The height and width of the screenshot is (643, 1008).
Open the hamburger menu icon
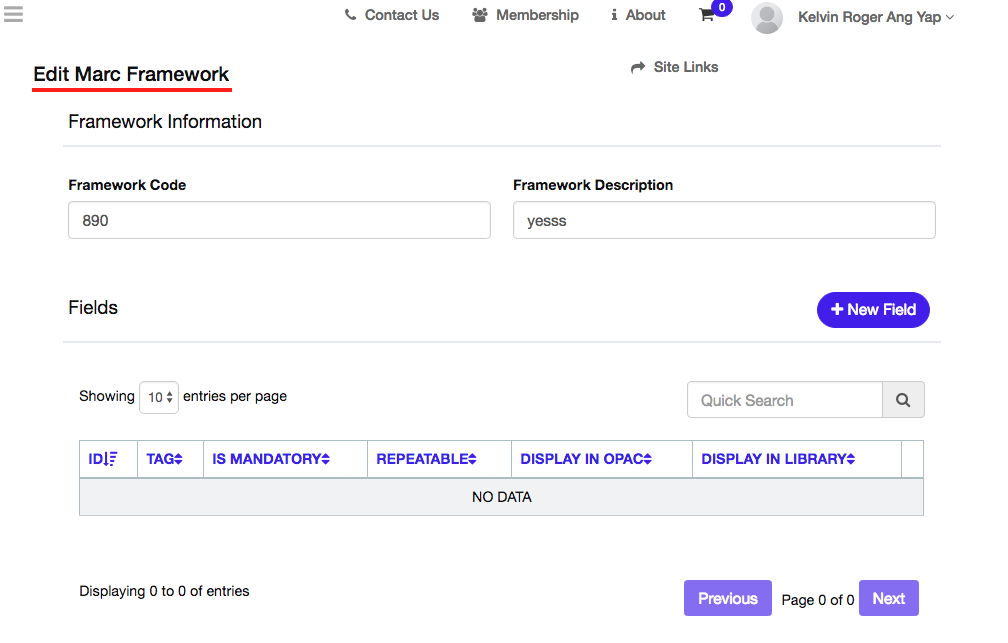[x=13, y=14]
